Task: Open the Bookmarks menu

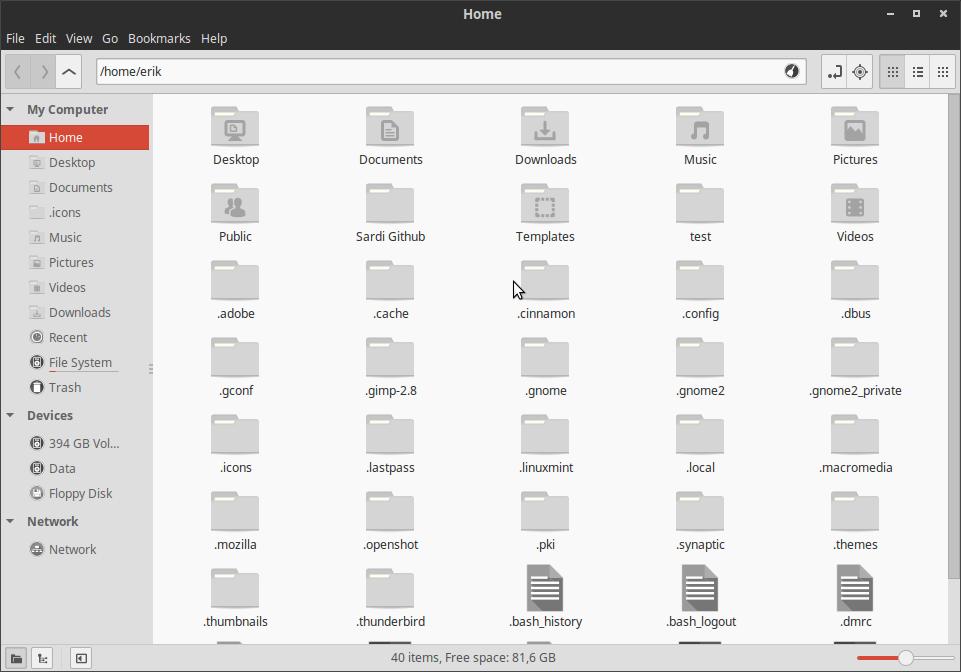Action: 159,38
